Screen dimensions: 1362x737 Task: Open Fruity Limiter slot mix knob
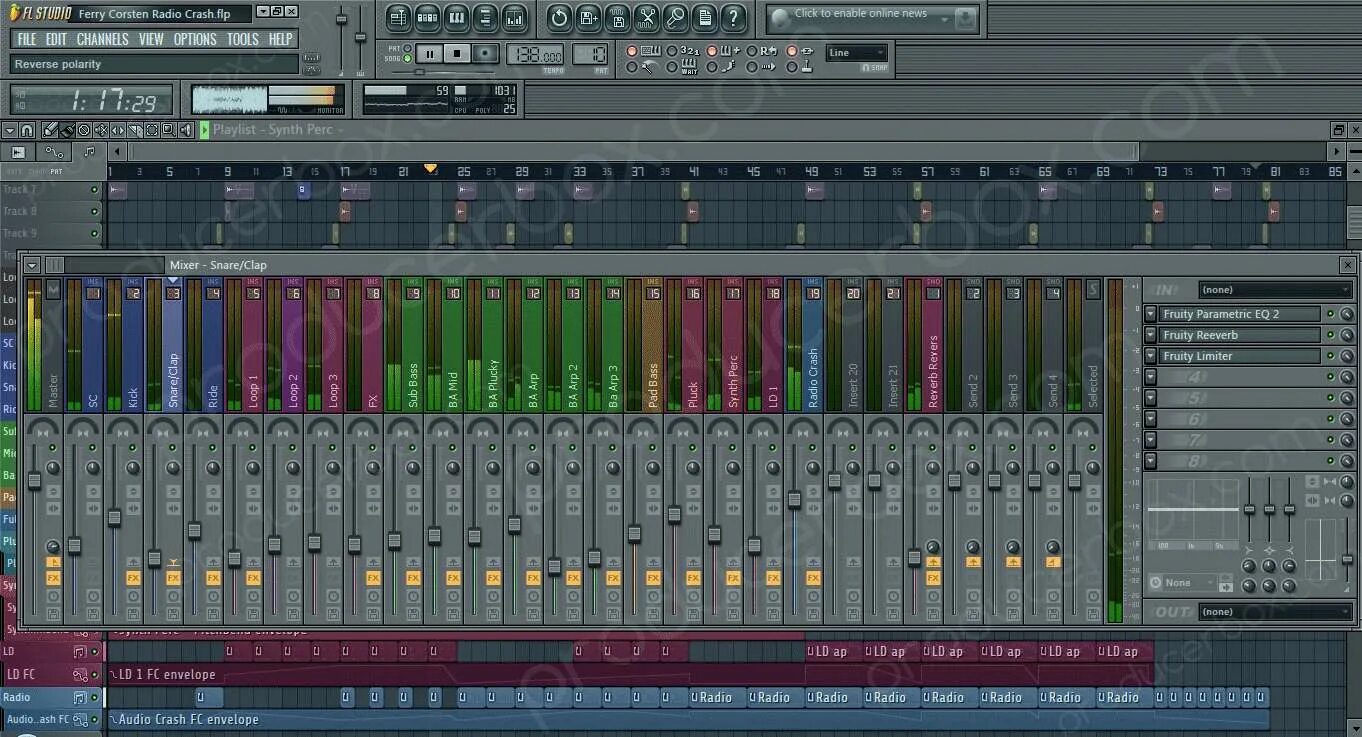[1347, 356]
